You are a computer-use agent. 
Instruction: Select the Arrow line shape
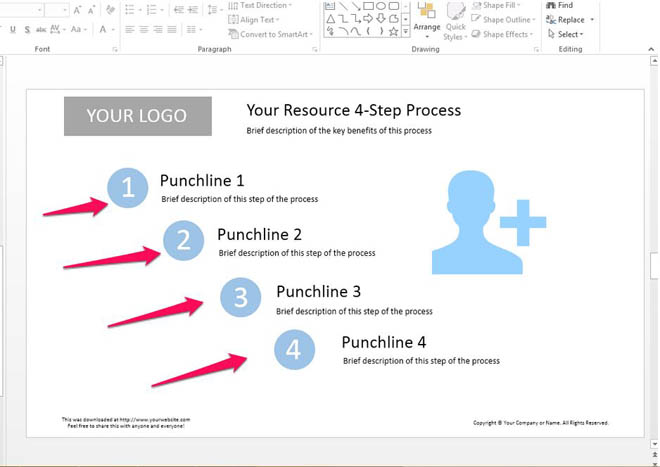(356, 6)
